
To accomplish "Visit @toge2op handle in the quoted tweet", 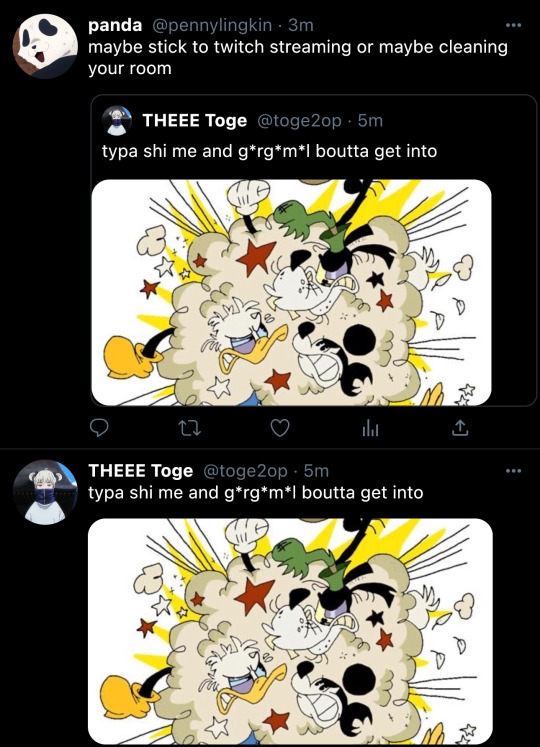I will [x=299, y=121].
